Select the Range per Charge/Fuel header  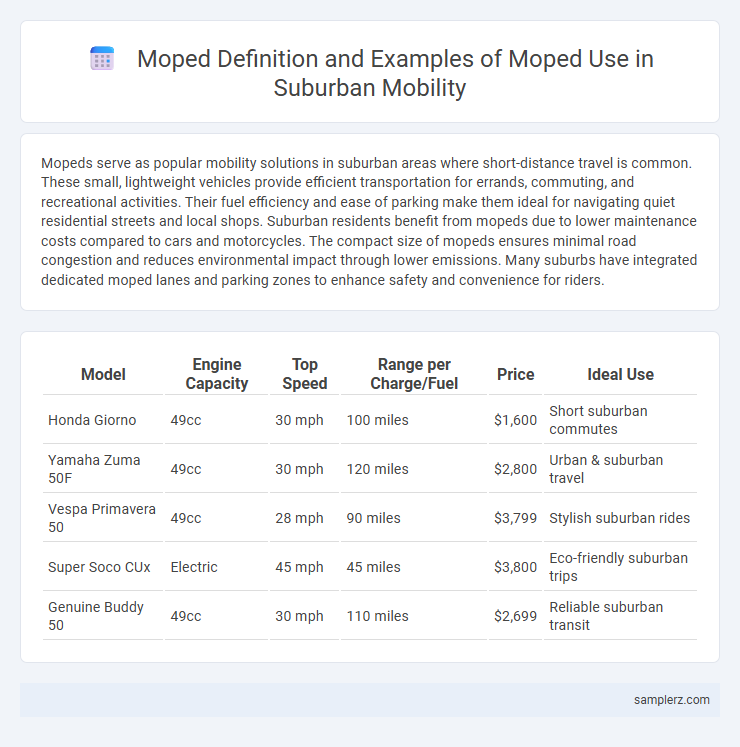(x=414, y=374)
